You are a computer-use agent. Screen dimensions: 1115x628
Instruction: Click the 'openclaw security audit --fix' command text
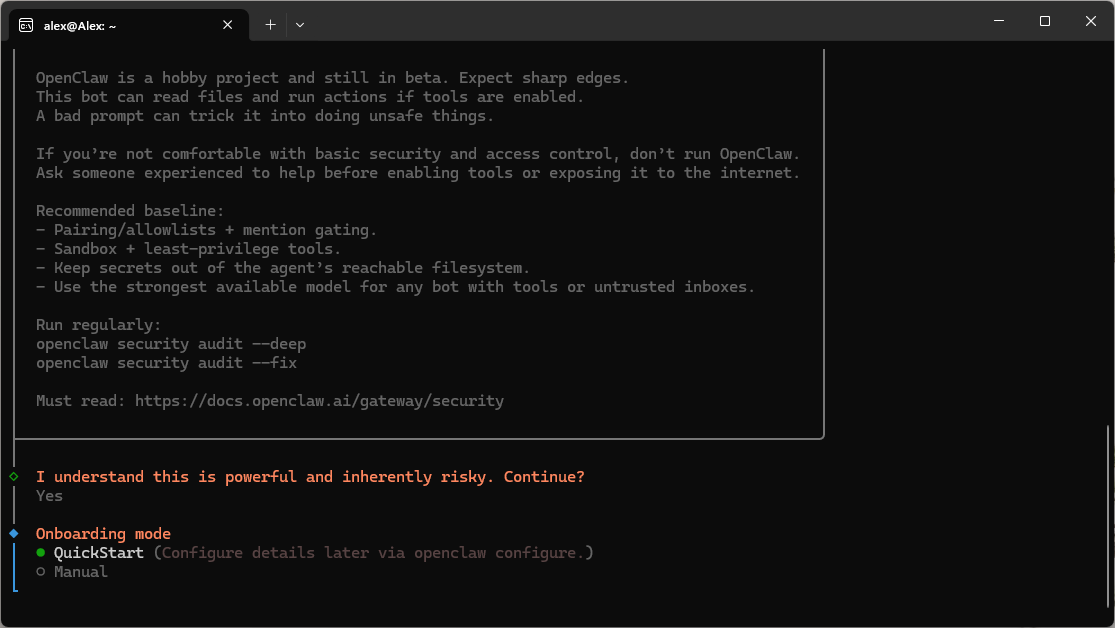click(x=166, y=363)
